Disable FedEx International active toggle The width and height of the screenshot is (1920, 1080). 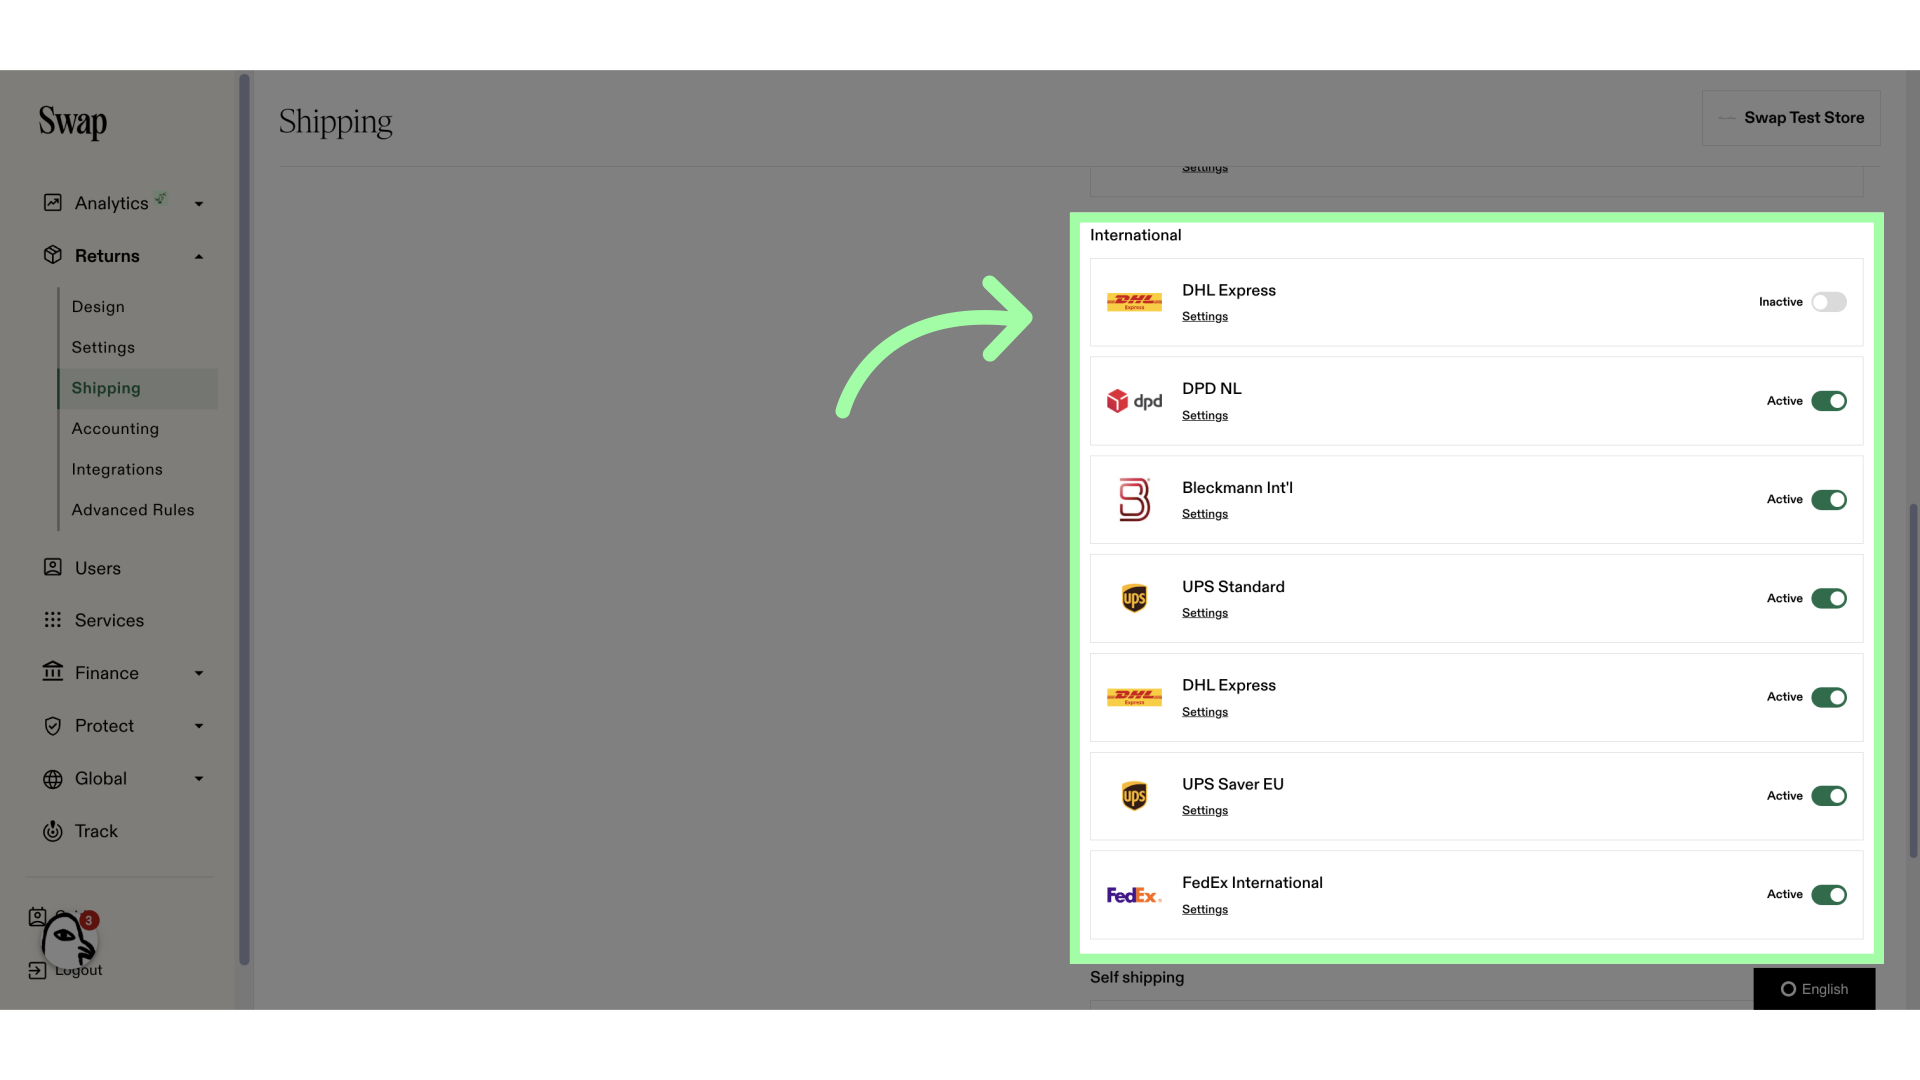click(1829, 894)
